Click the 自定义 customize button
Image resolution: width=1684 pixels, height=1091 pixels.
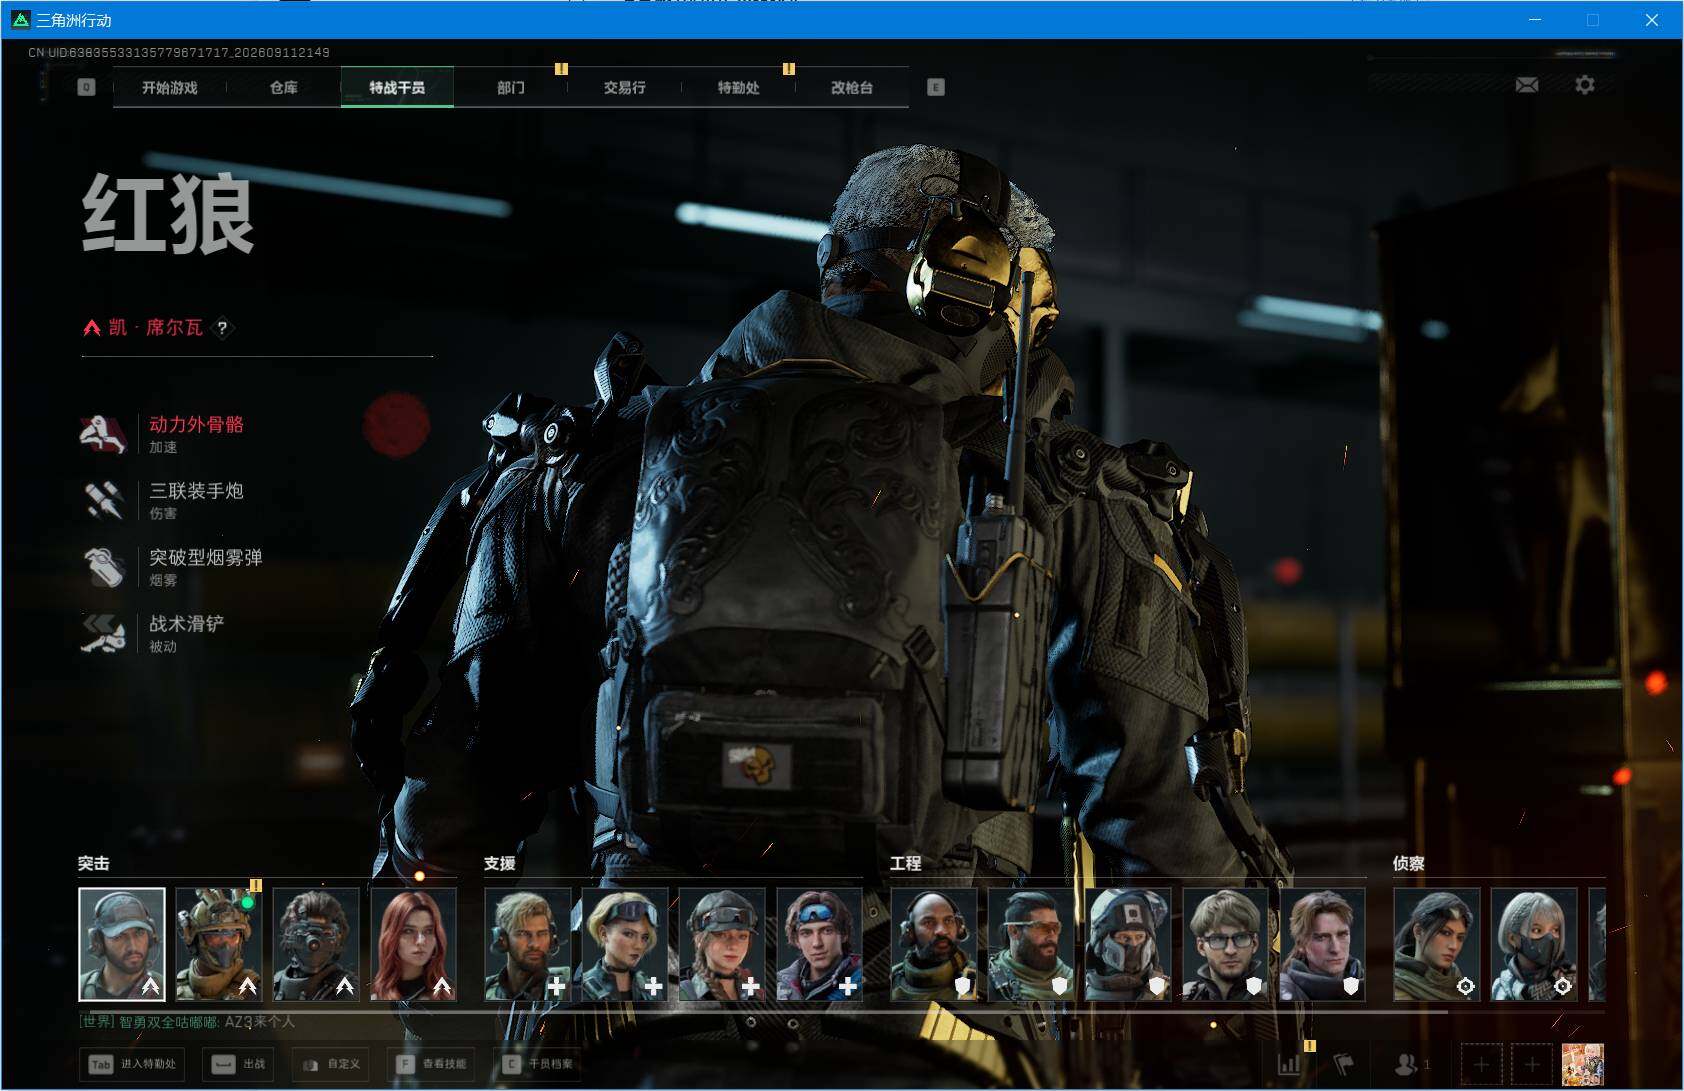click(x=330, y=1064)
